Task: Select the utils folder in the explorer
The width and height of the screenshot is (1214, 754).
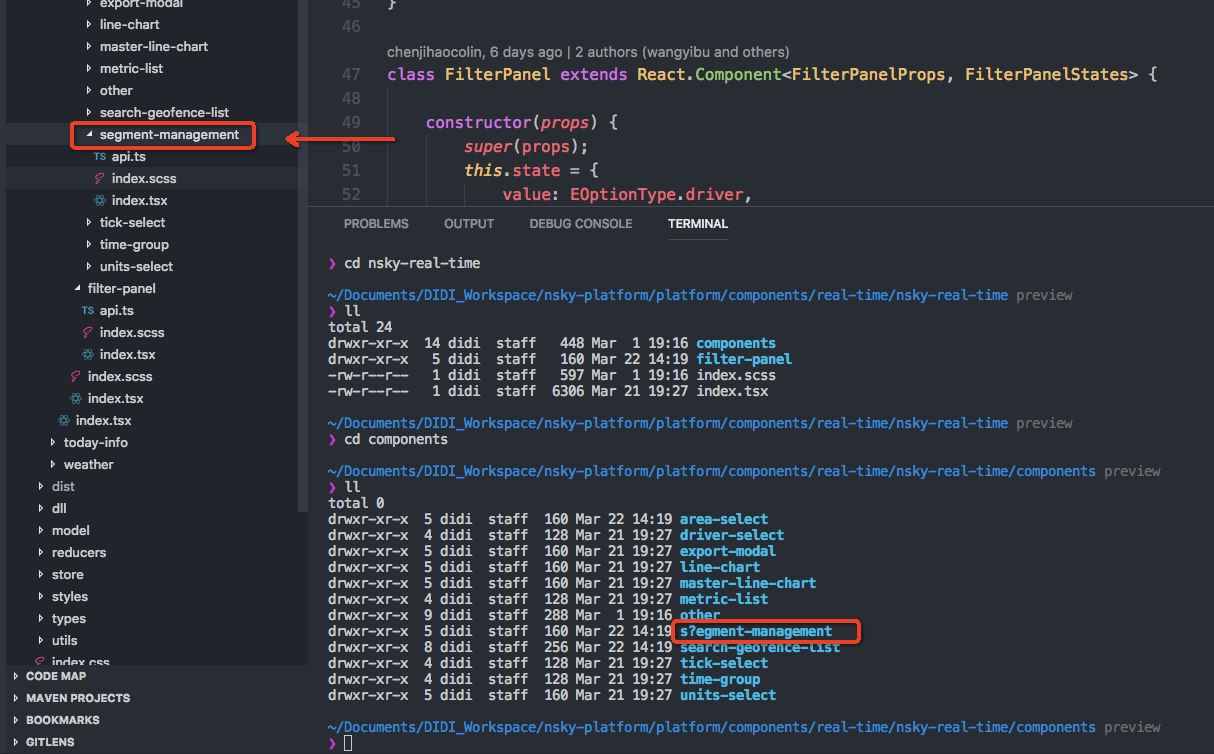Action: coord(65,641)
